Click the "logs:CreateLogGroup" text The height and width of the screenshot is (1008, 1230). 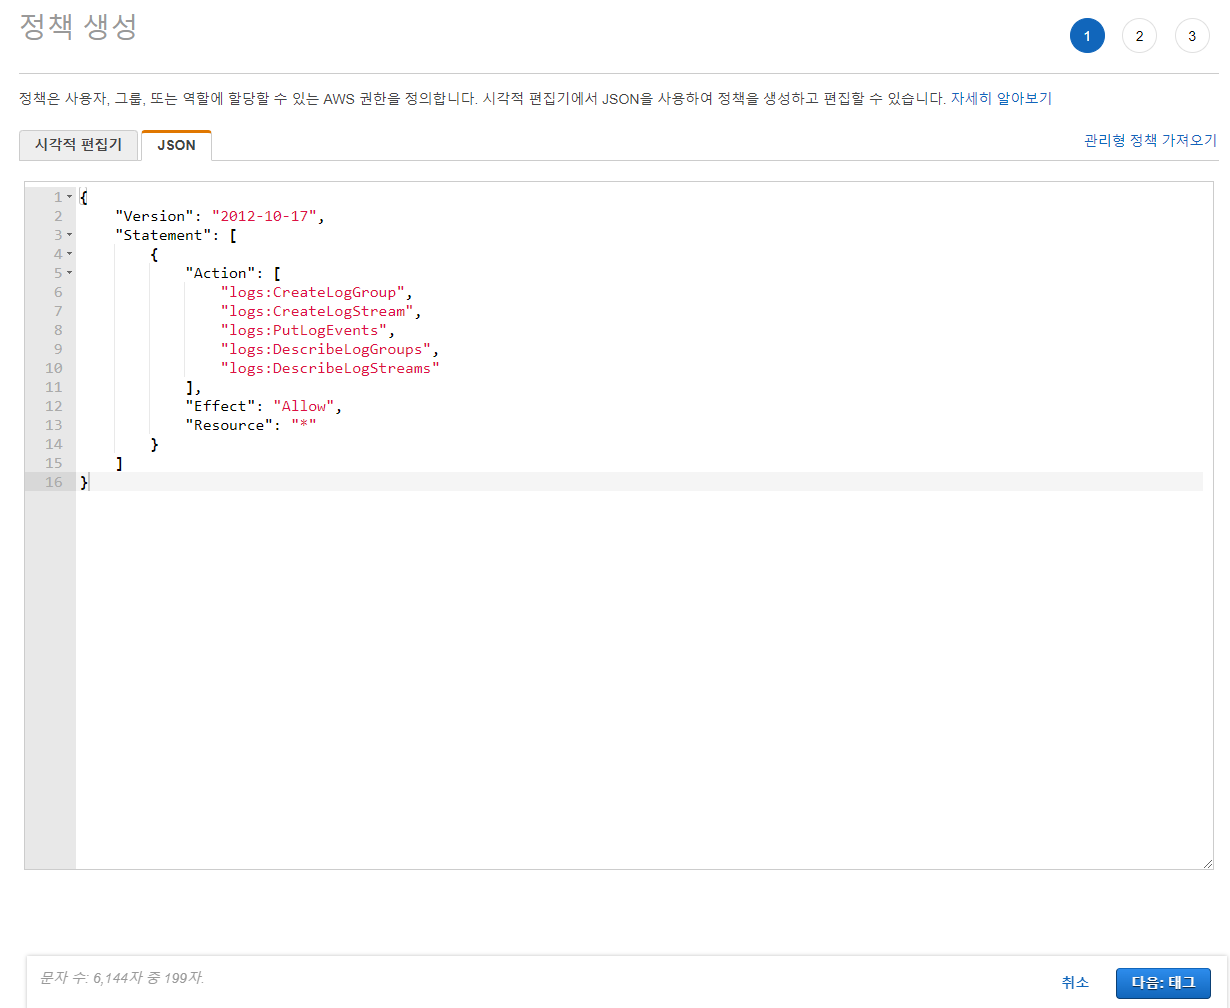(313, 292)
